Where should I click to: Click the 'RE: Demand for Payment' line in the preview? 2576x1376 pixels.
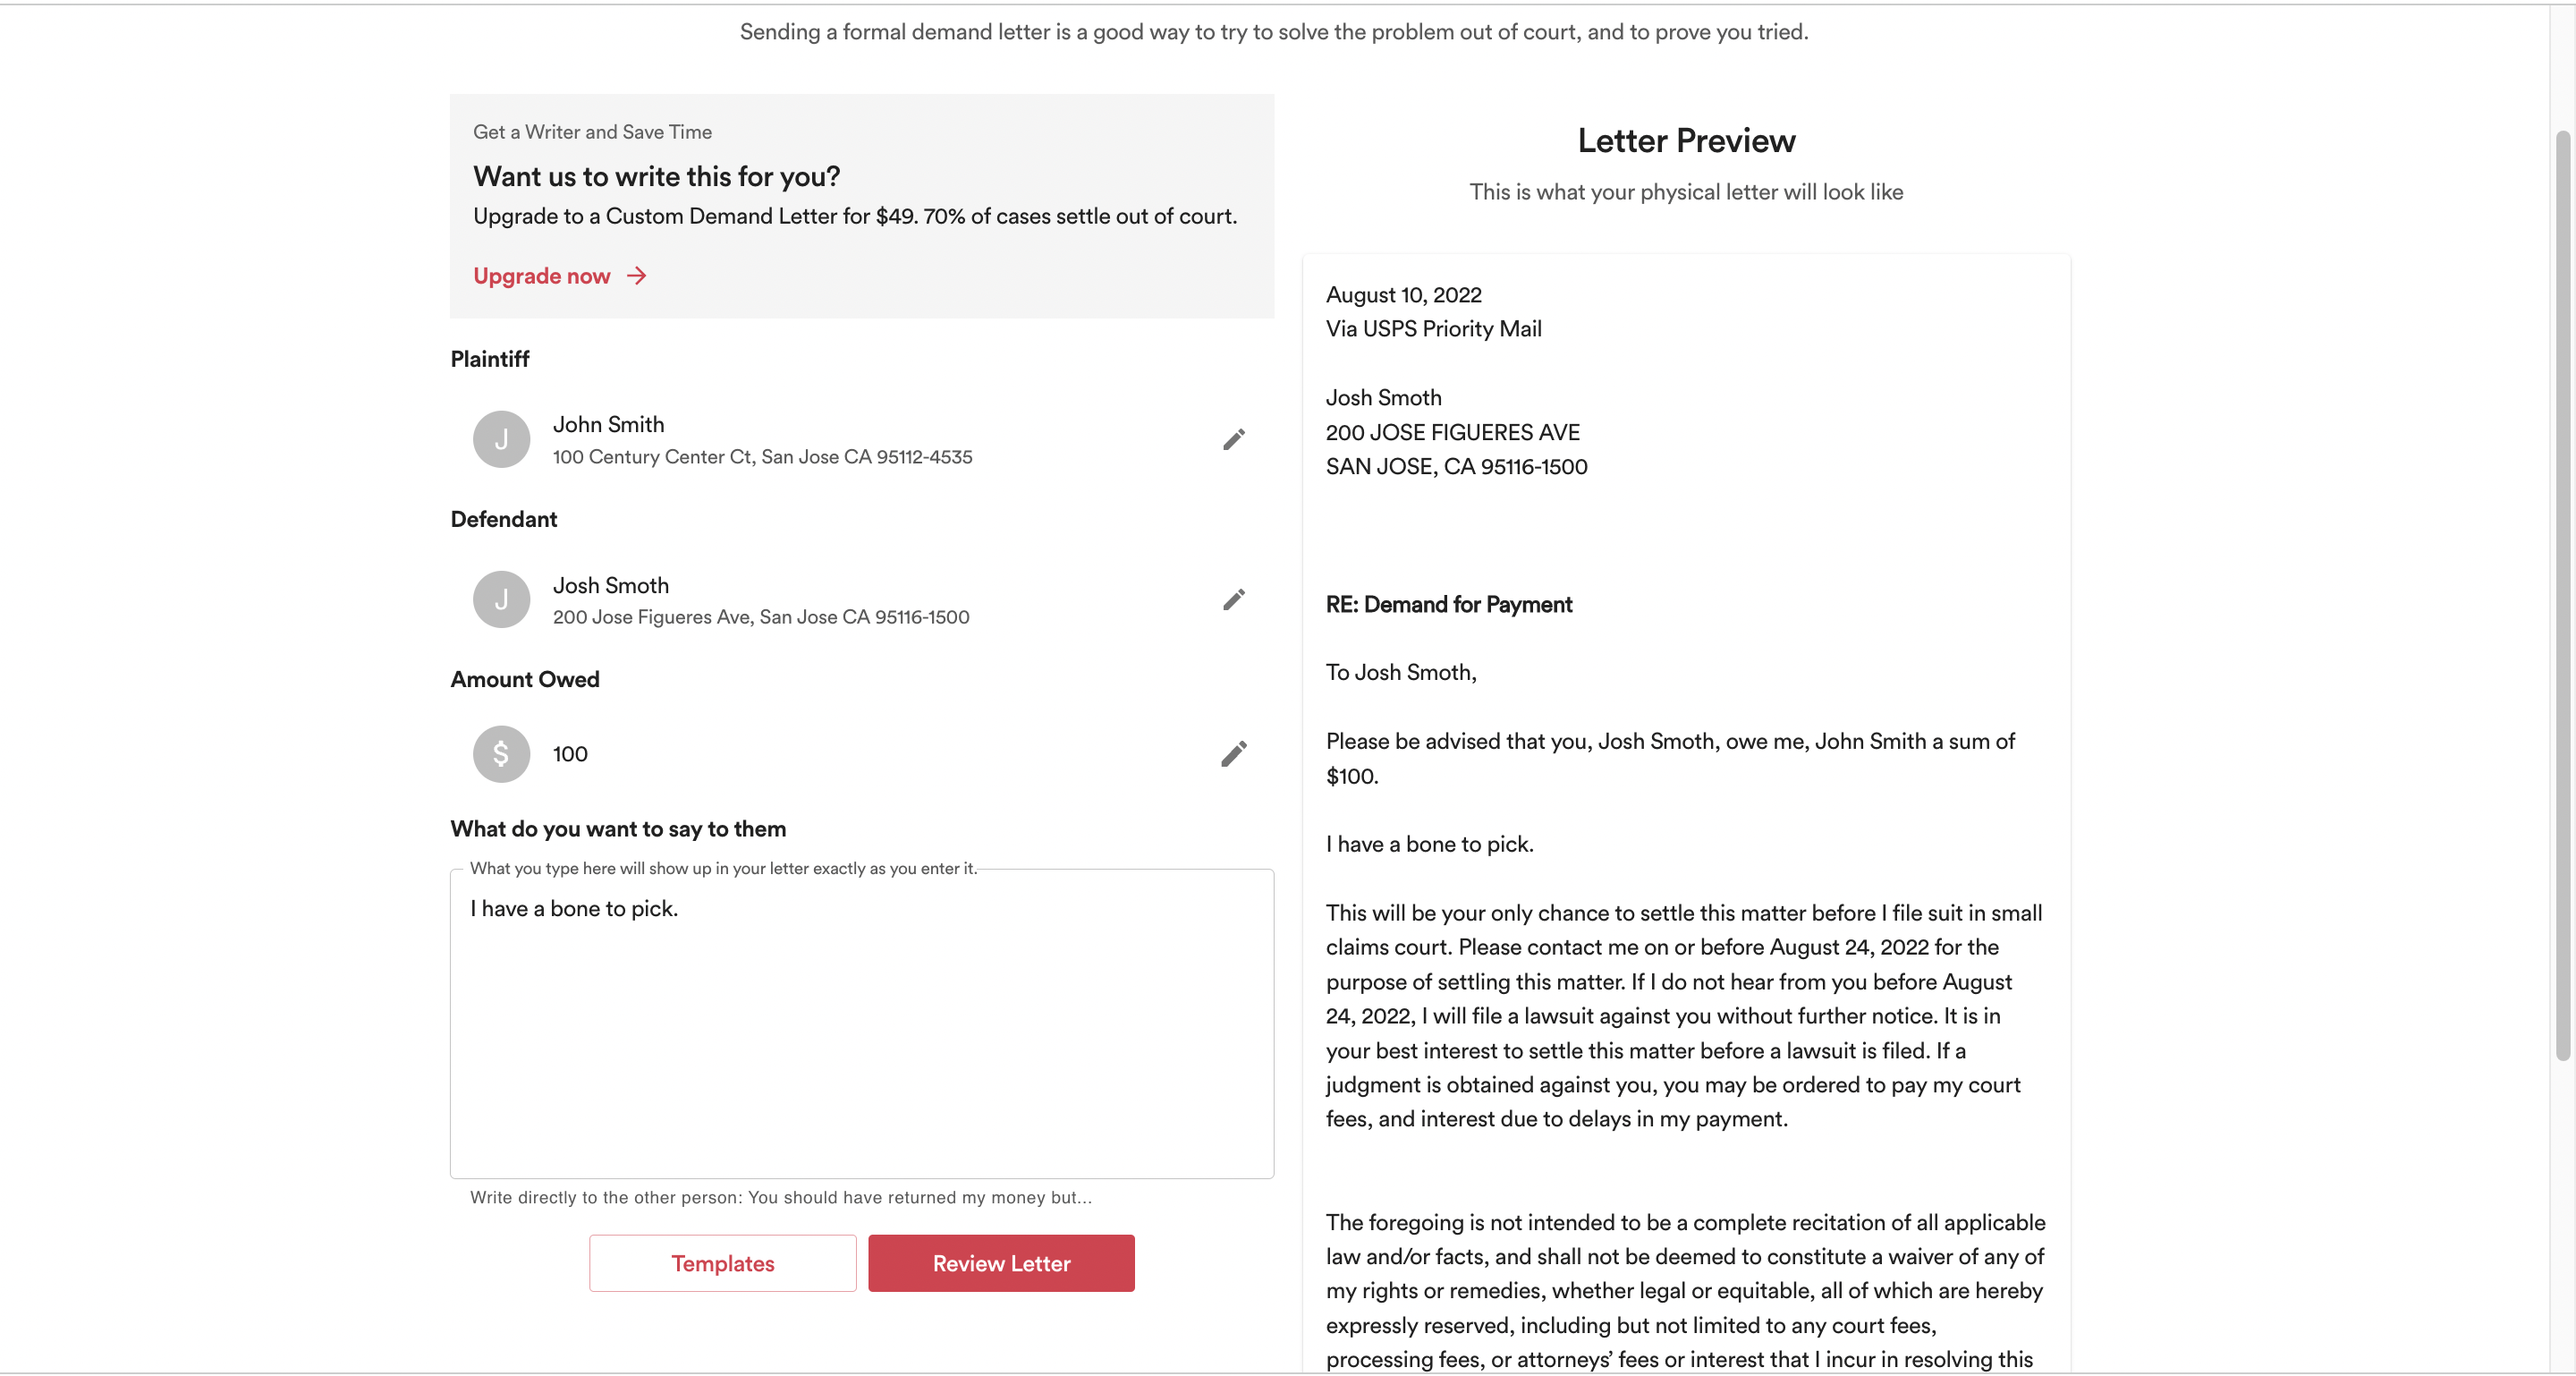click(1448, 604)
